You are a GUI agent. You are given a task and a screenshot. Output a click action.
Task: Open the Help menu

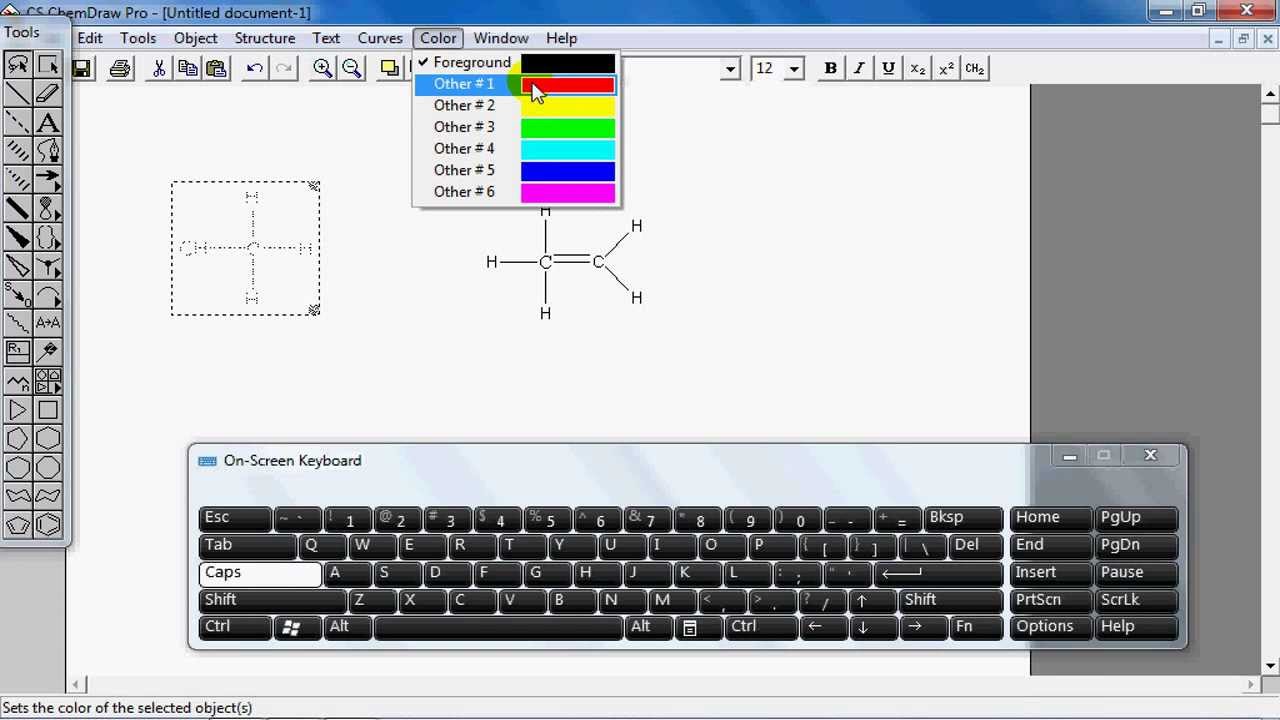tap(561, 38)
